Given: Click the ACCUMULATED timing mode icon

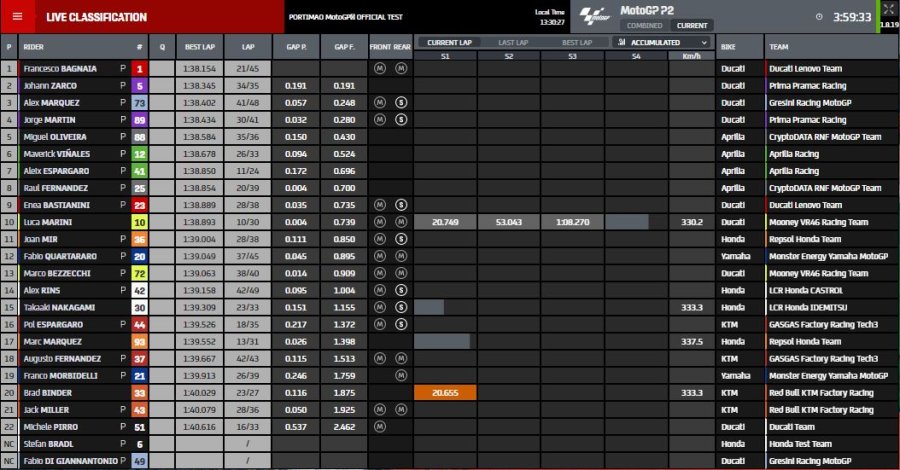Looking at the screenshot, I should (622, 42).
